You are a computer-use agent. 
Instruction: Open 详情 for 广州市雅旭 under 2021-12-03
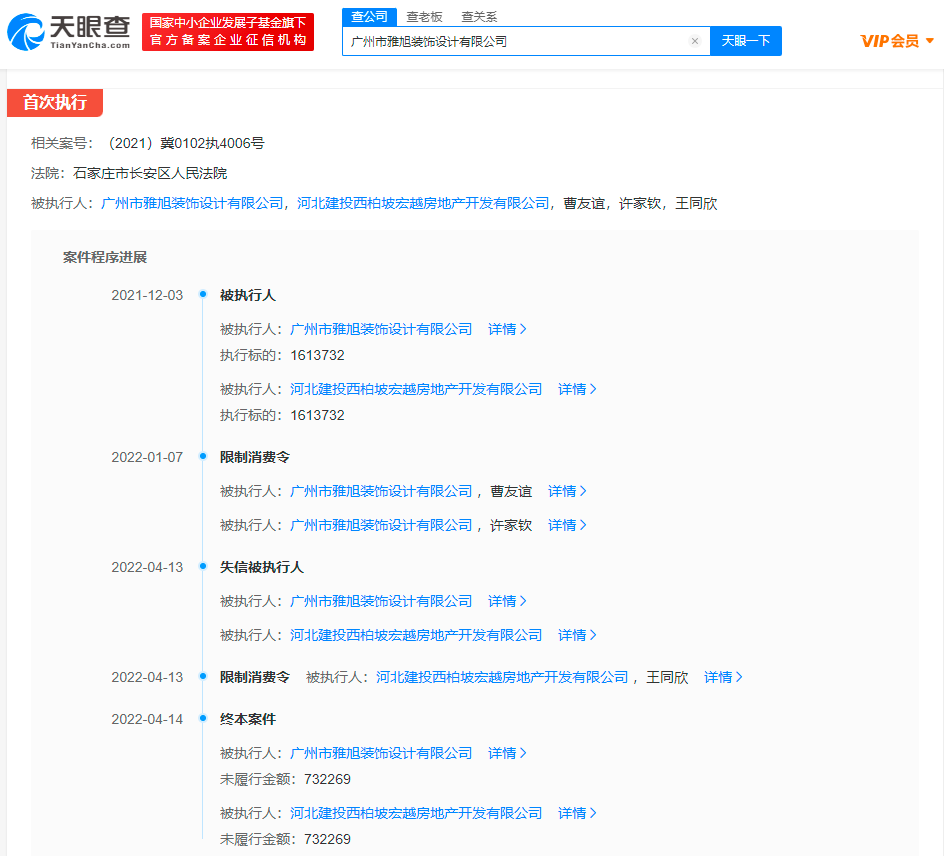(507, 329)
